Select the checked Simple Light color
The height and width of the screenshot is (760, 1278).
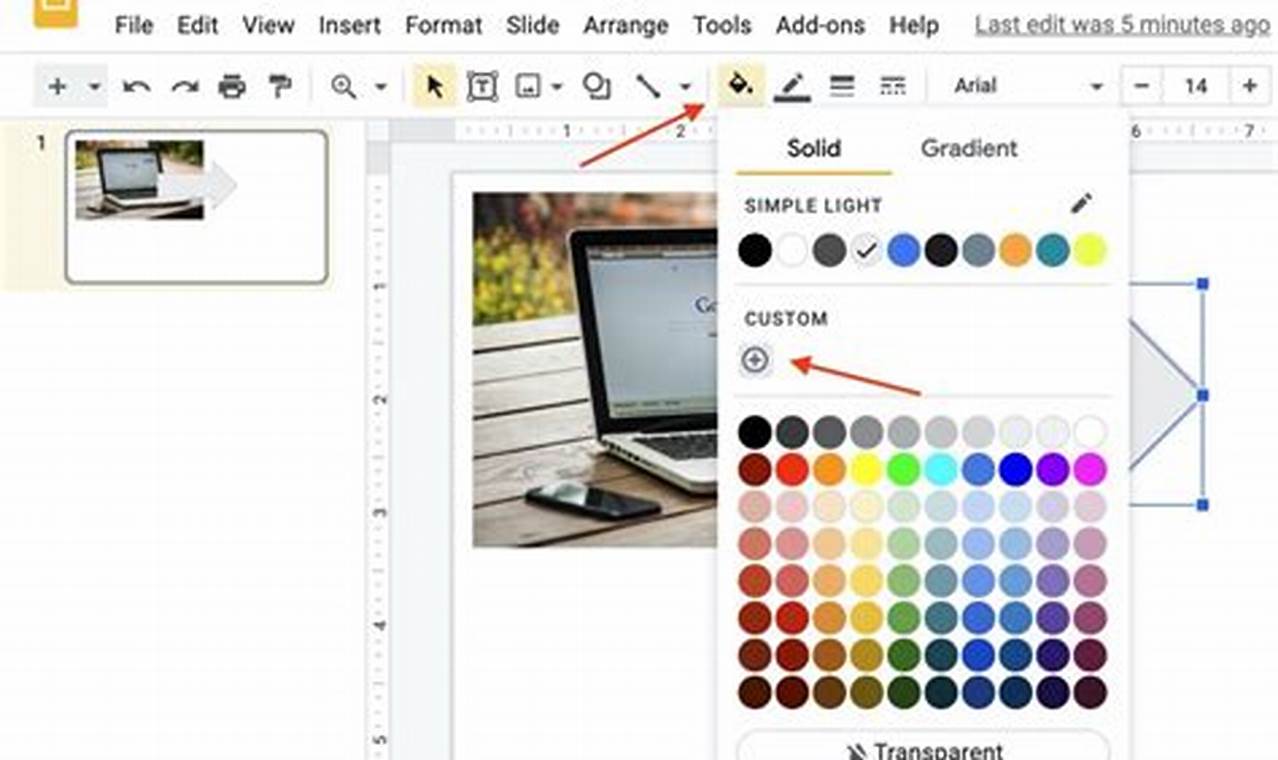point(866,249)
